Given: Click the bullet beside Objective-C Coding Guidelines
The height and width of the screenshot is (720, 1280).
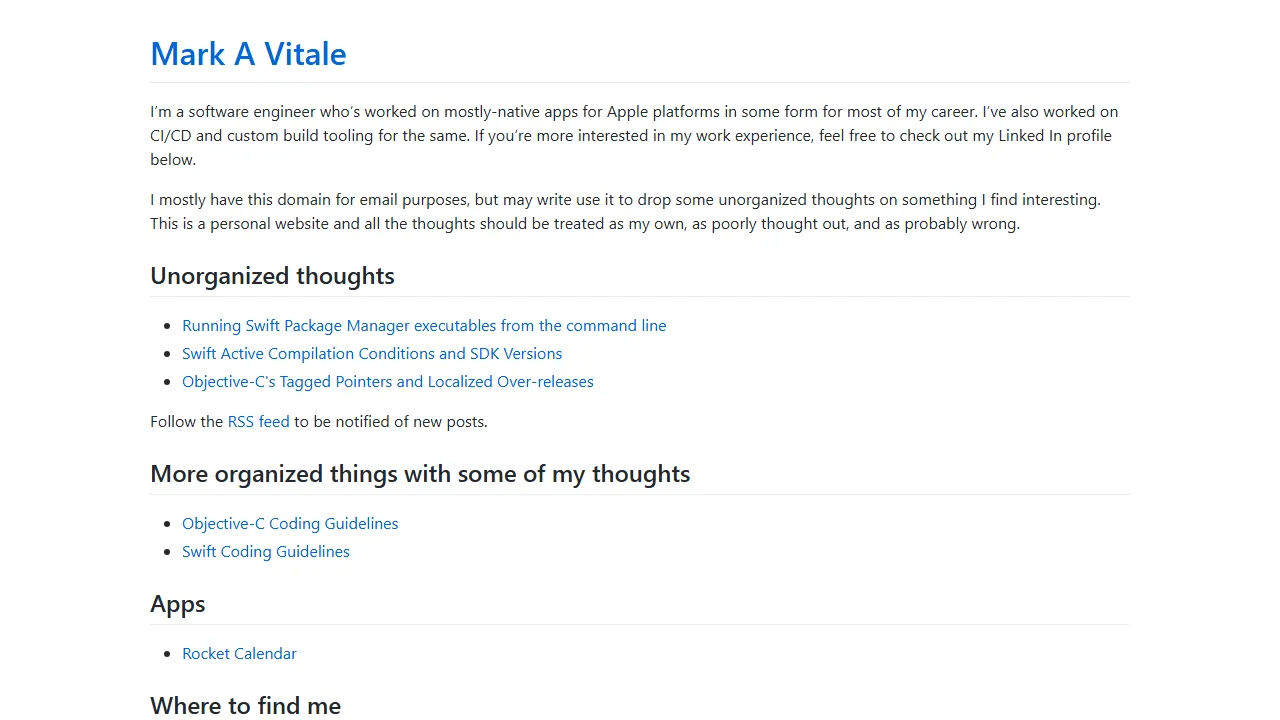Looking at the screenshot, I should click(168, 524).
